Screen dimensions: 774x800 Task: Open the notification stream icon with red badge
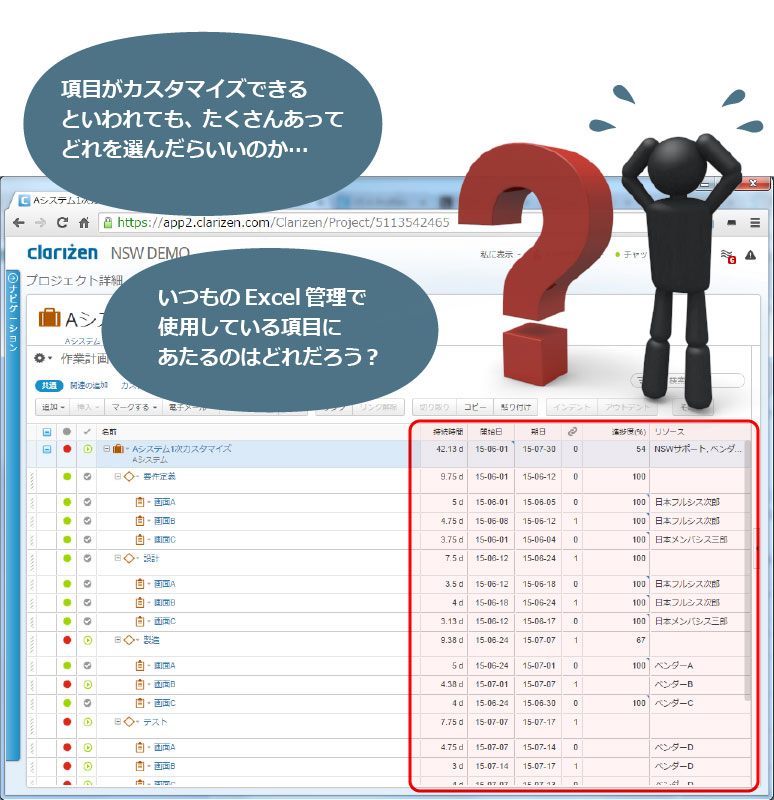[x=728, y=256]
